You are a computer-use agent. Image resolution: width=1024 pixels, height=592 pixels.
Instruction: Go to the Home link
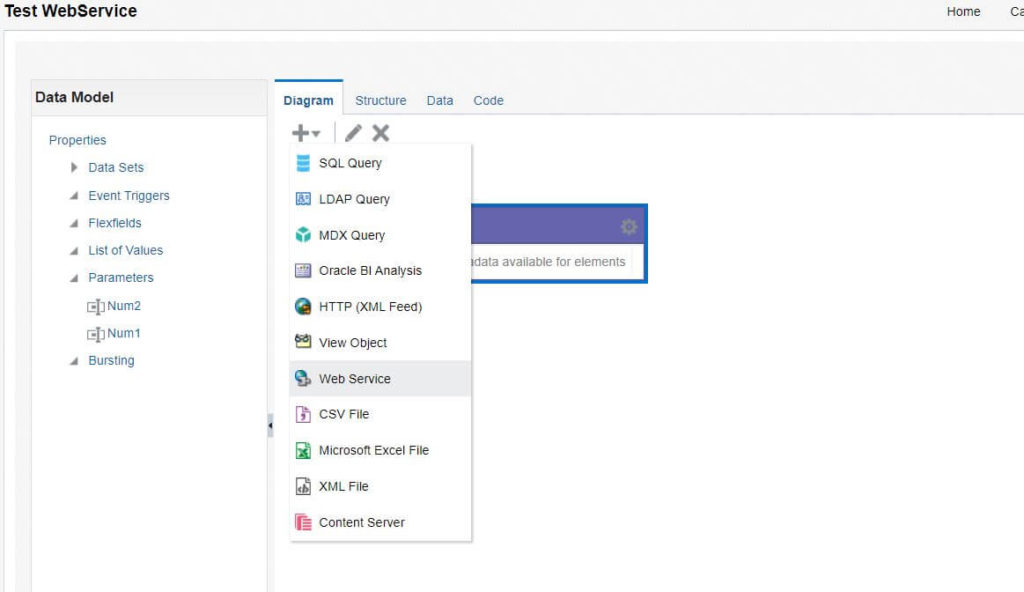[963, 11]
